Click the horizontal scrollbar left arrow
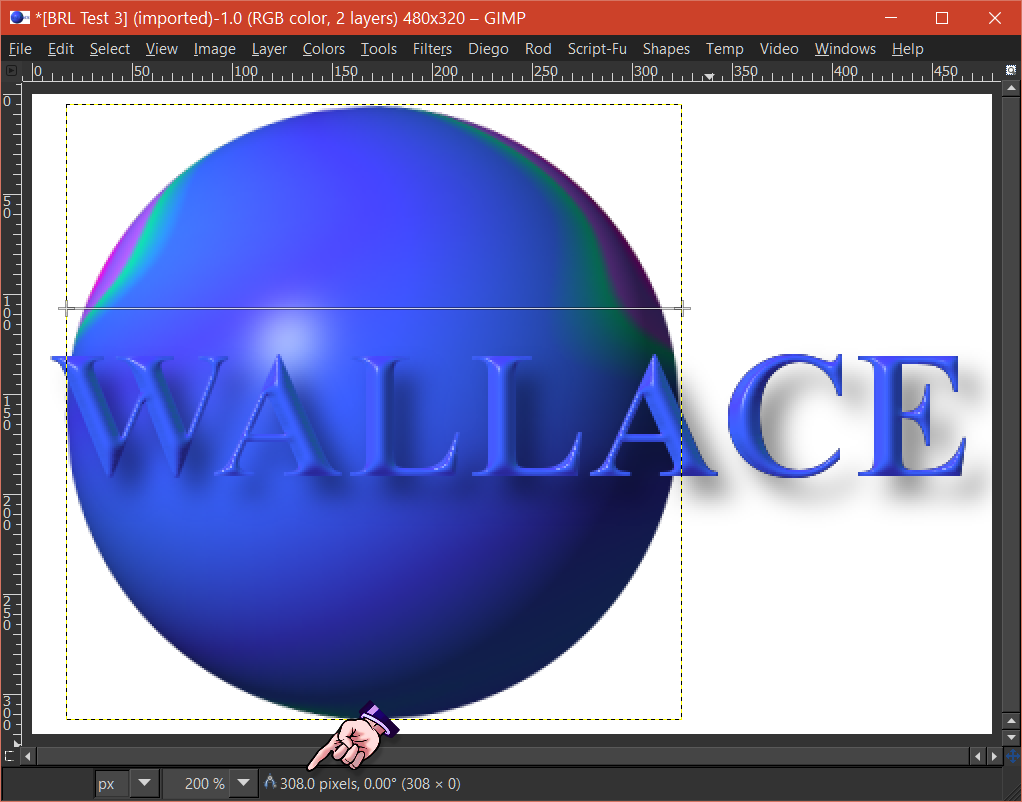1022x802 pixels. (x=28, y=756)
